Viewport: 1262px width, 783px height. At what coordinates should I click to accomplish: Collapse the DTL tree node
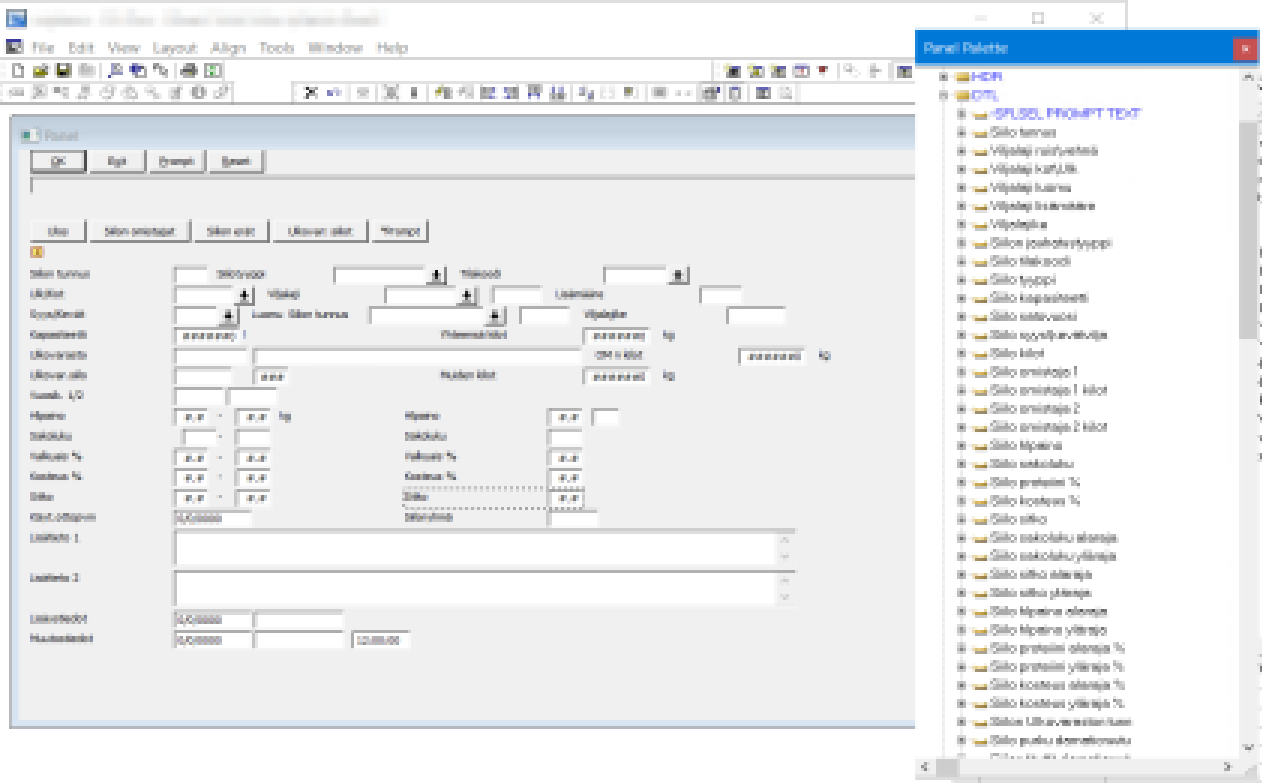point(942,96)
